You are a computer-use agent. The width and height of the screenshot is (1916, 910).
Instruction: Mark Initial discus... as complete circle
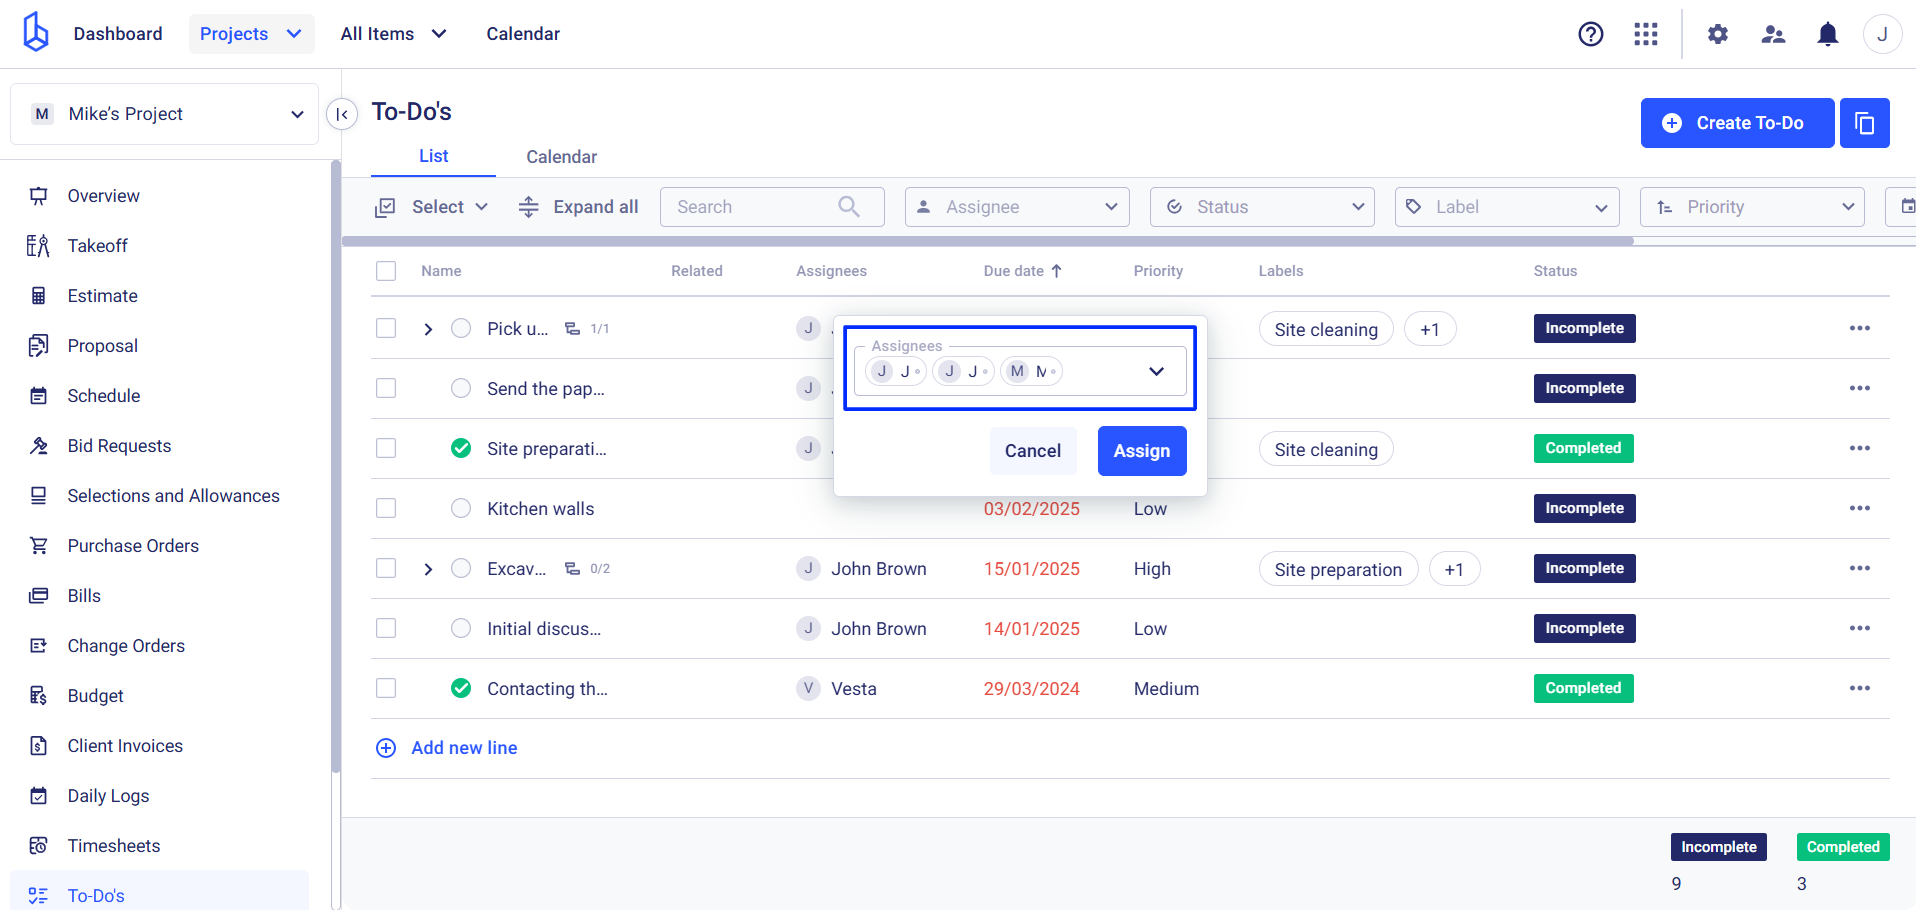[x=461, y=628]
